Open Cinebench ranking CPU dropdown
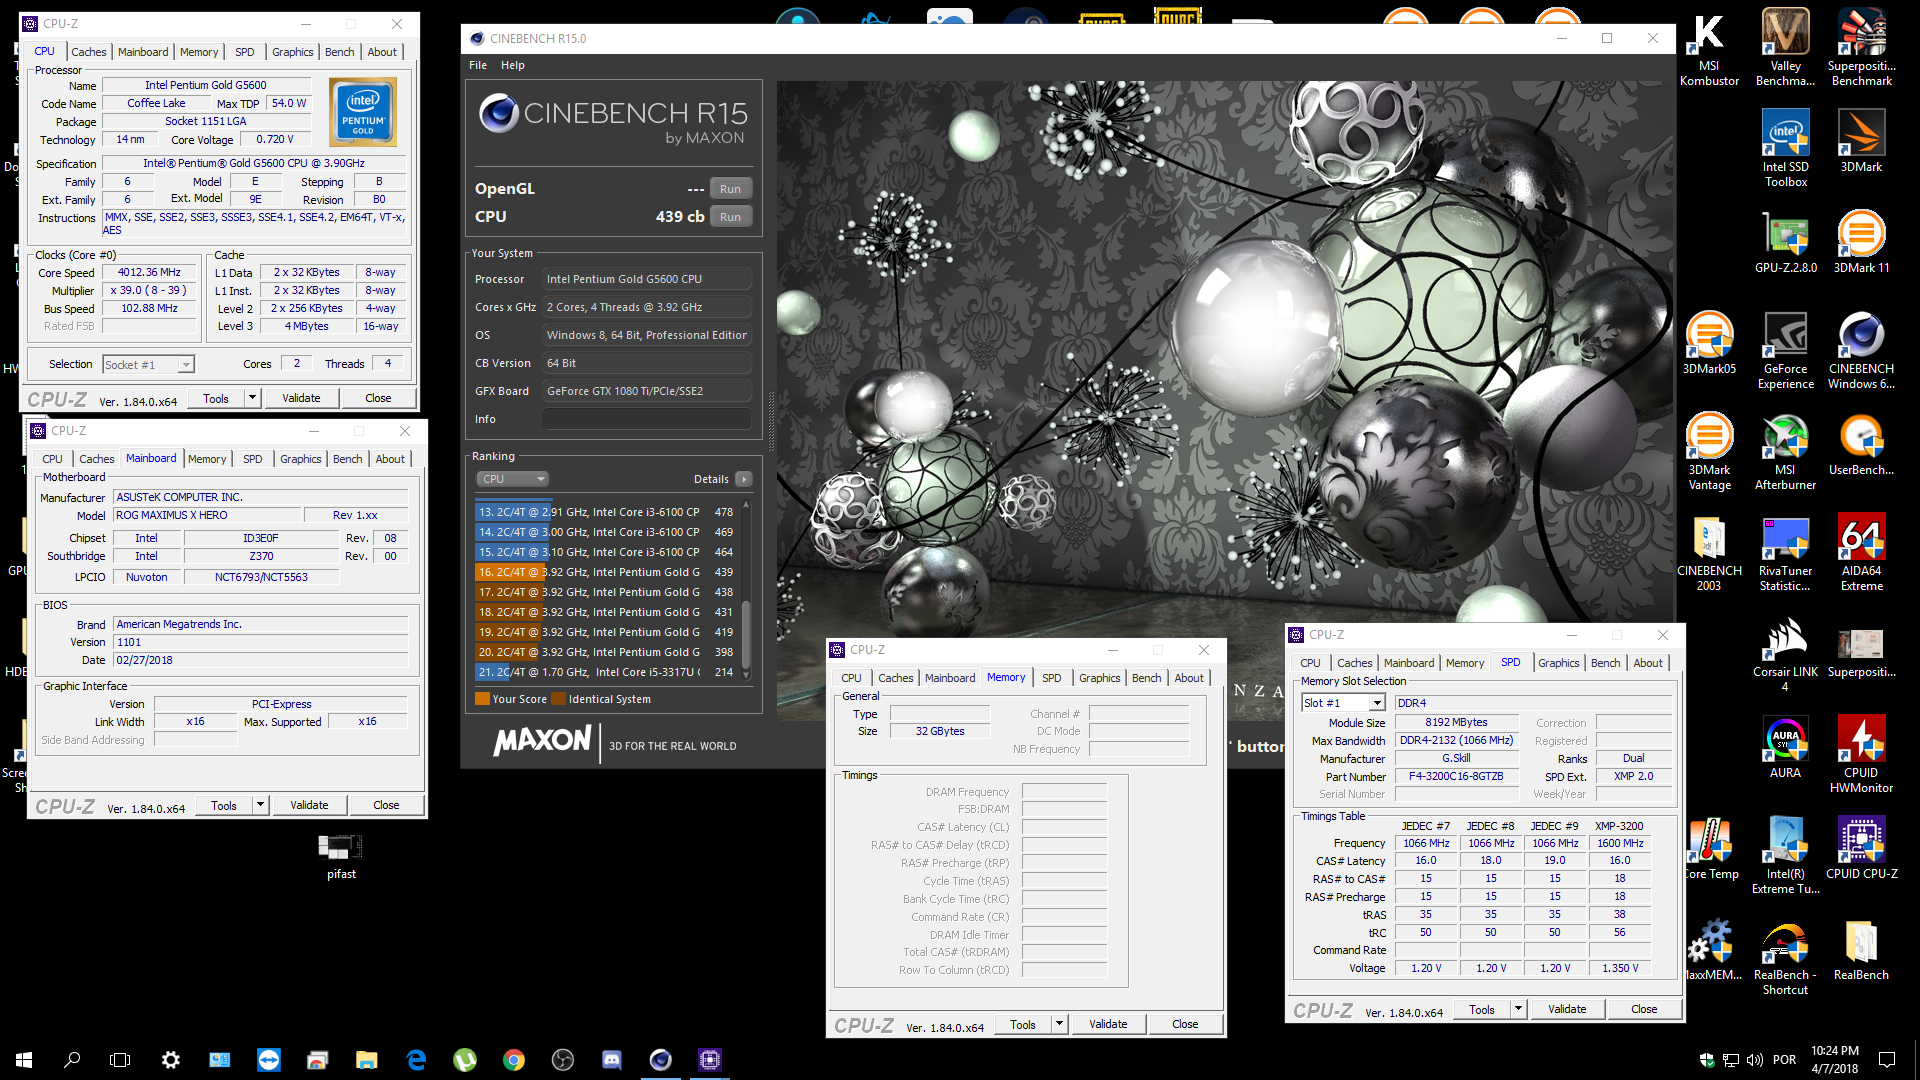This screenshot has width=1920, height=1080. tap(513, 479)
